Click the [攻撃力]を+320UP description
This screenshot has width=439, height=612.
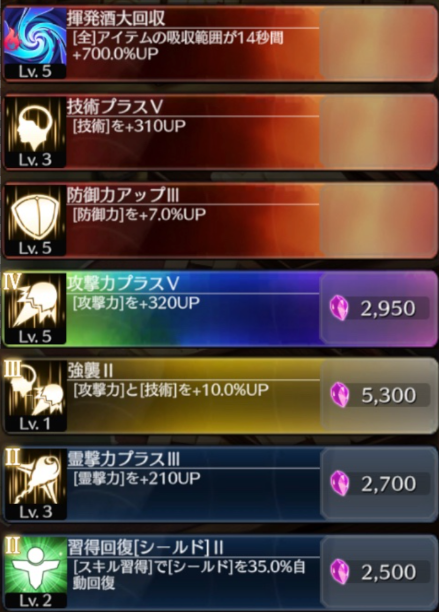[136, 303]
